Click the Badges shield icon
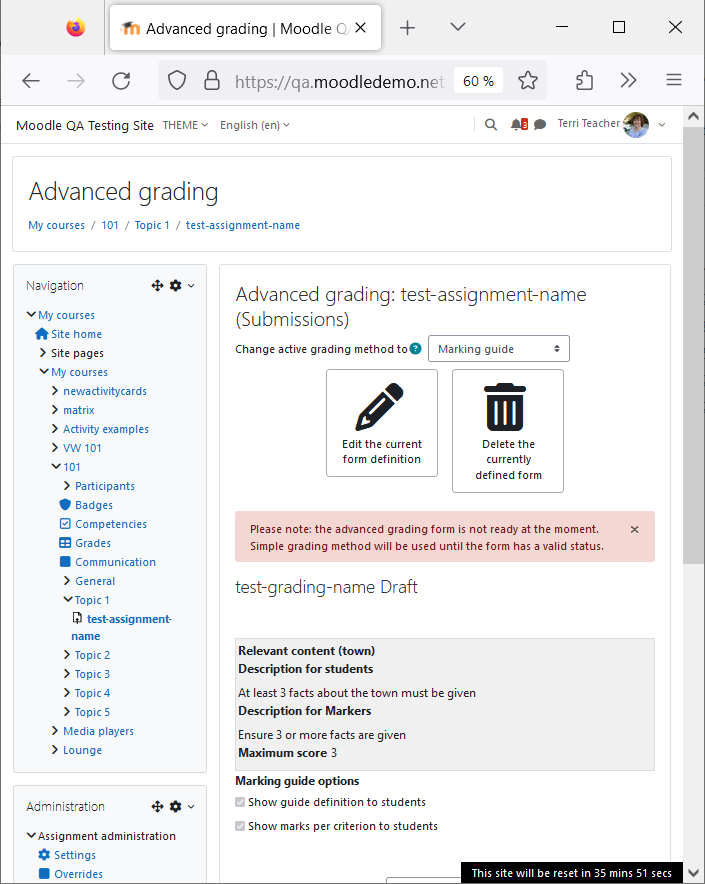 pyautogui.click(x=65, y=505)
